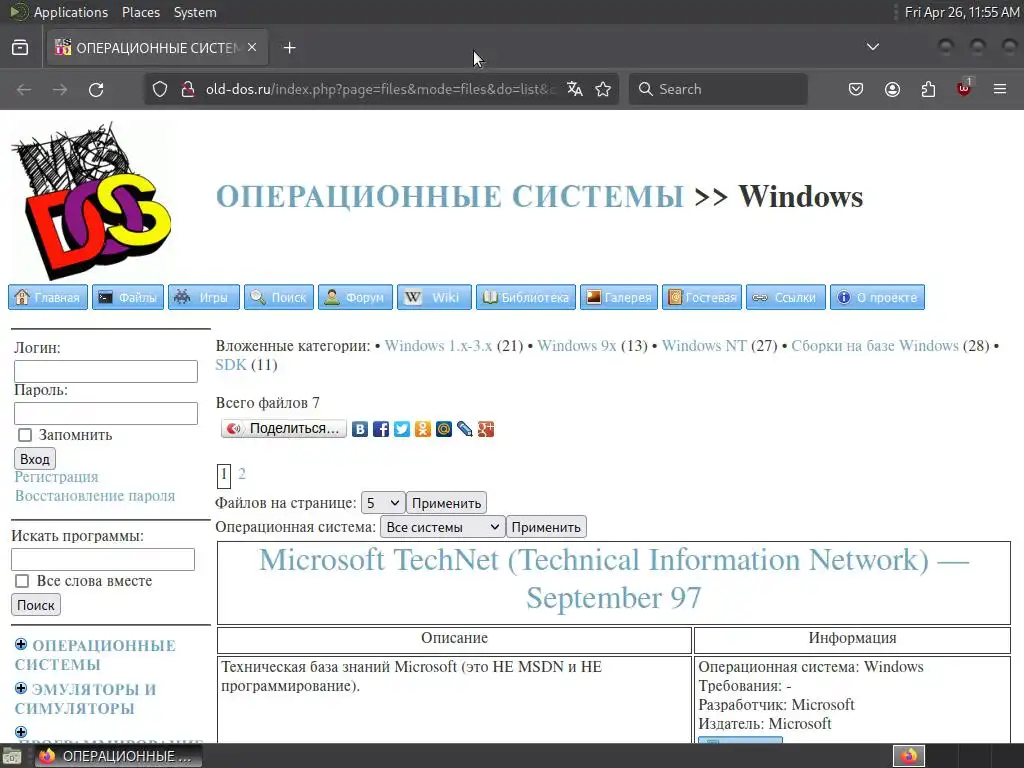Open the SDK subcategory link

coord(231,364)
